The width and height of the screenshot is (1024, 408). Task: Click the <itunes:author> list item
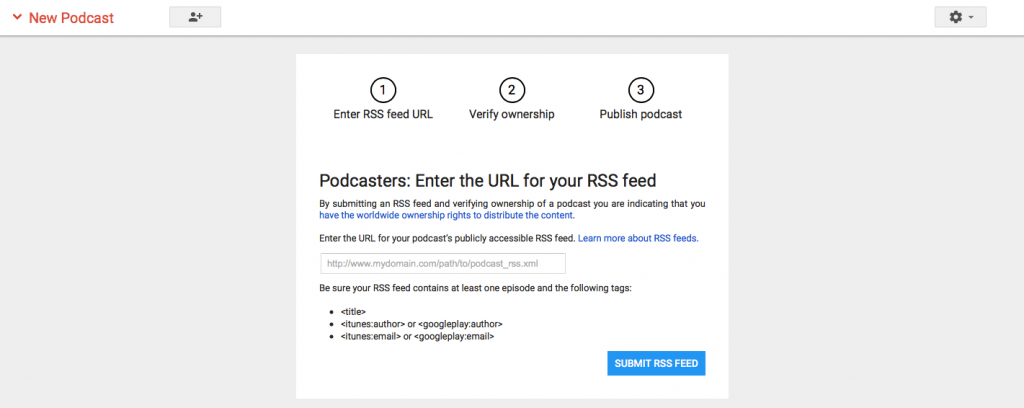click(421, 324)
